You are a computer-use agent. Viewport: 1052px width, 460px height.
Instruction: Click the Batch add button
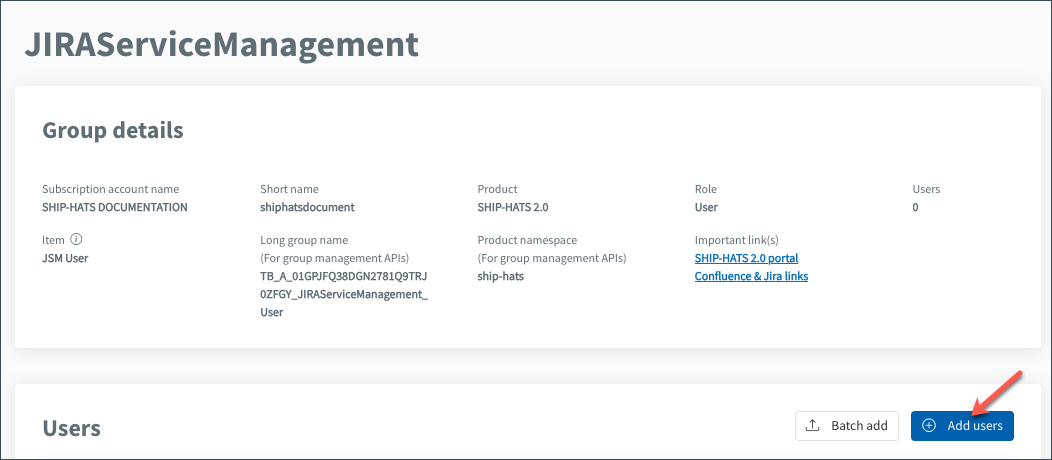847,426
